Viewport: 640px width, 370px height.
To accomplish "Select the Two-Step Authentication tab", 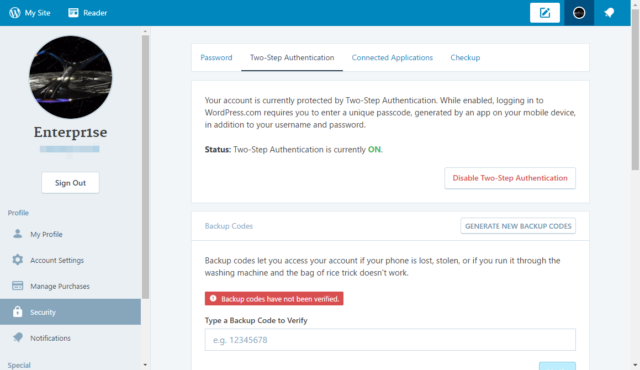I will pos(292,58).
